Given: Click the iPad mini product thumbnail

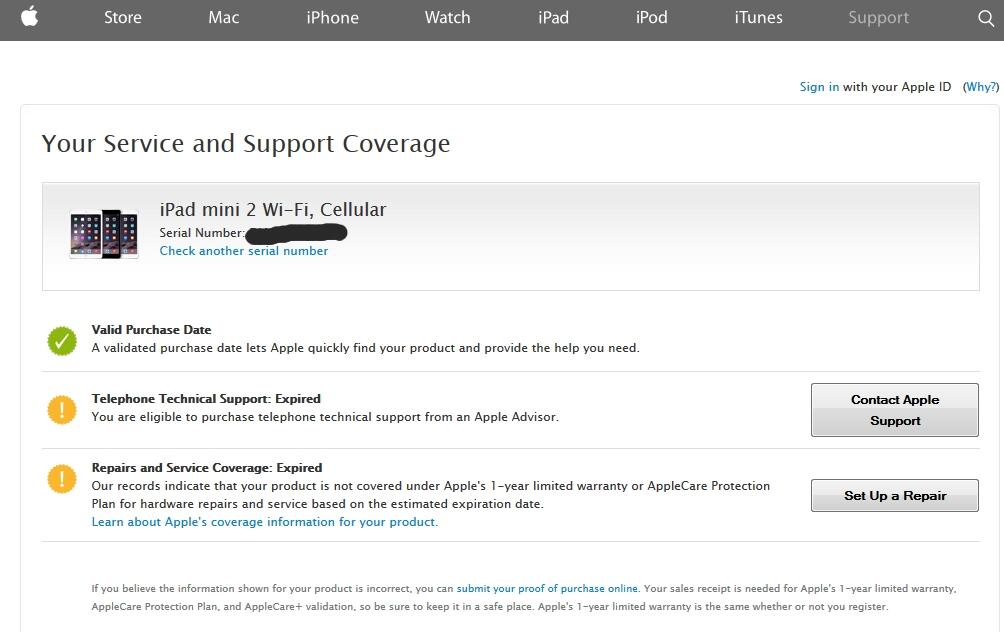Looking at the screenshot, I should point(104,234).
